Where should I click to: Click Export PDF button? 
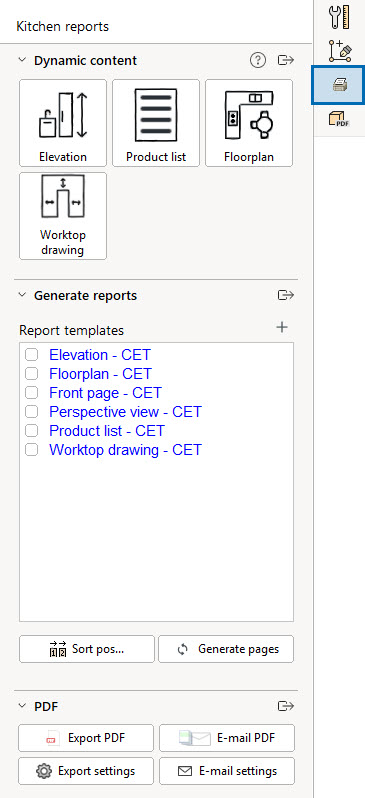86,738
